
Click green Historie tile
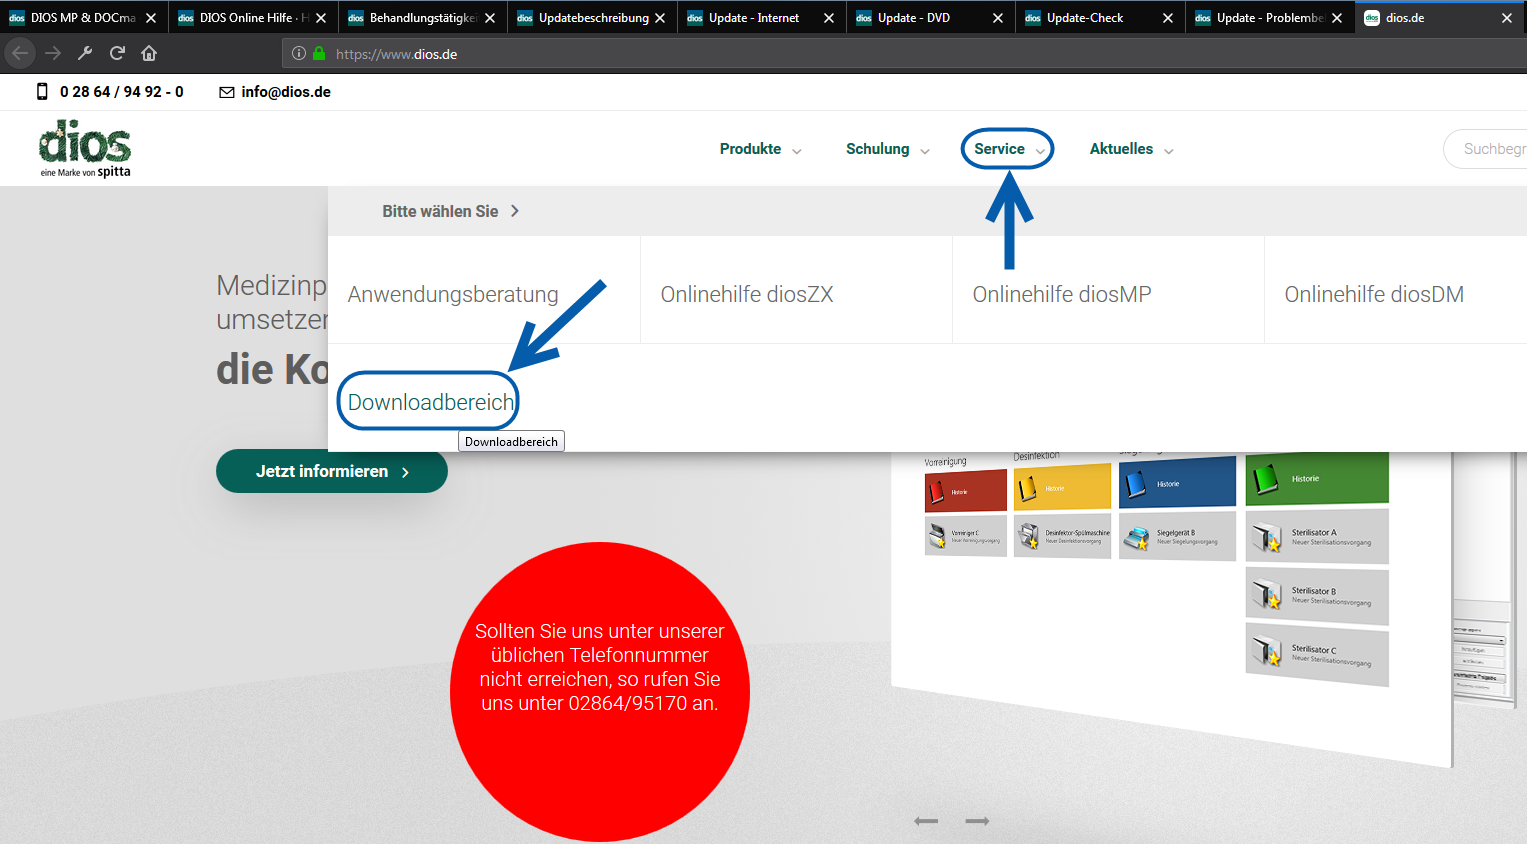(1317, 478)
